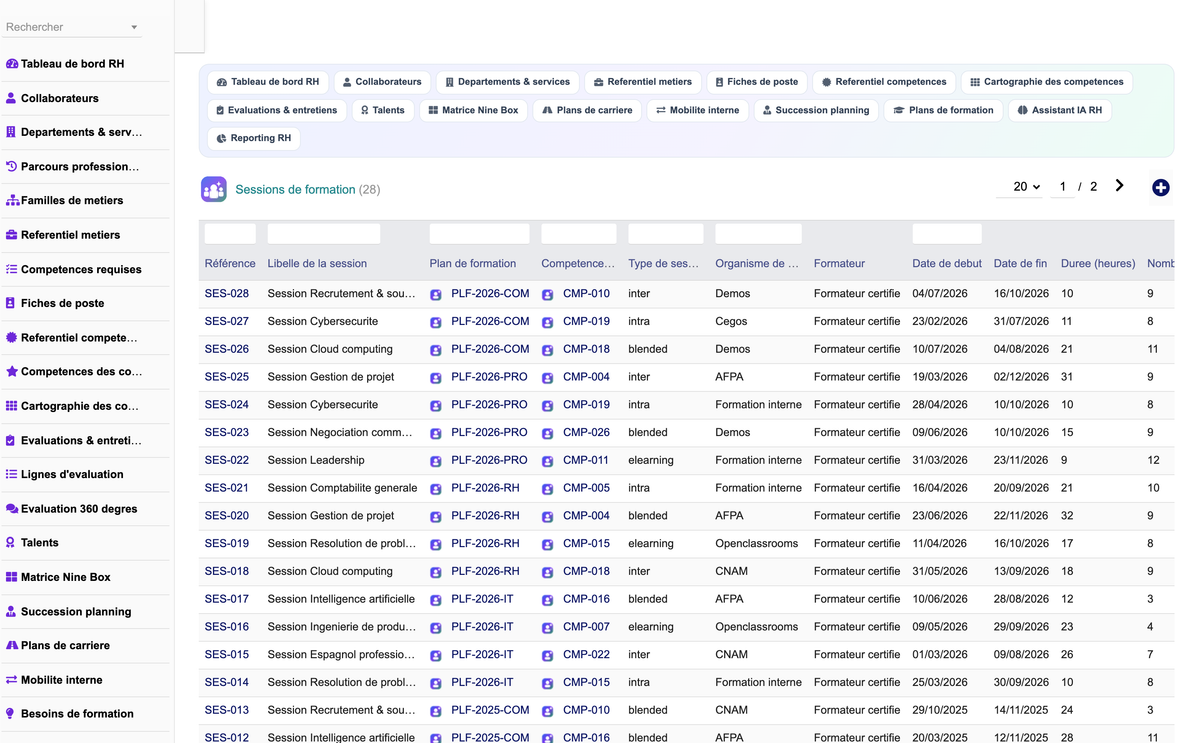Open Plans de carriere in sidebar menu
The height and width of the screenshot is (743, 1200).
[x=65, y=645]
